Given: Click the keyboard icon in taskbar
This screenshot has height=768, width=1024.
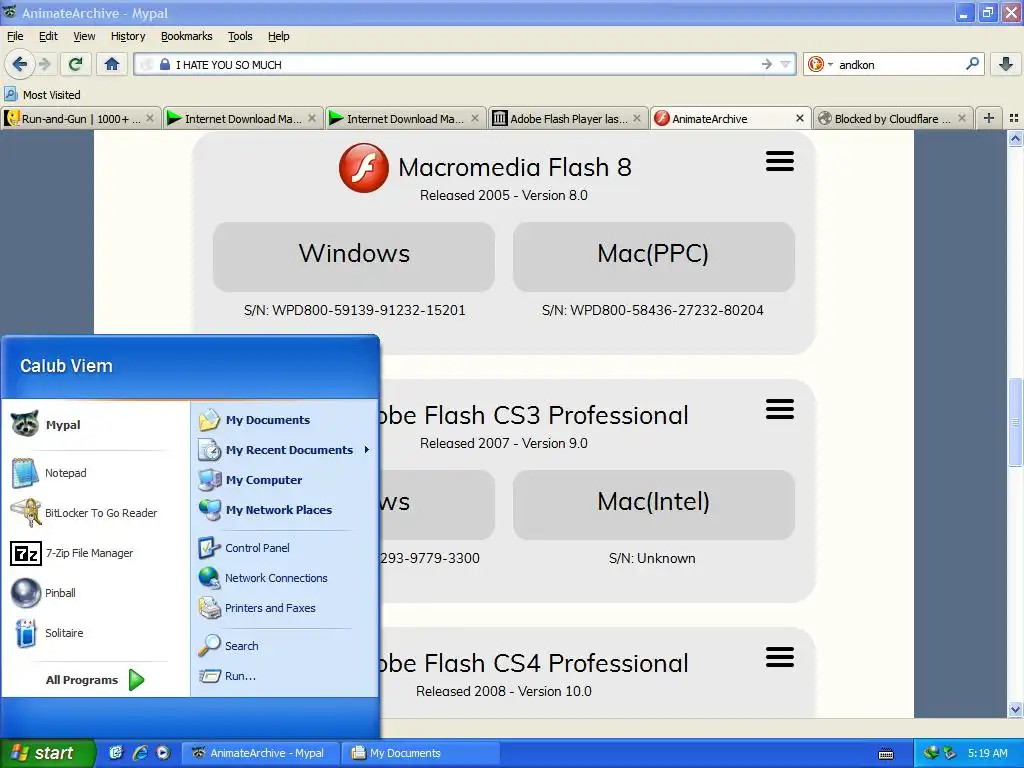Looking at the screenshot, I should (886, 754).
